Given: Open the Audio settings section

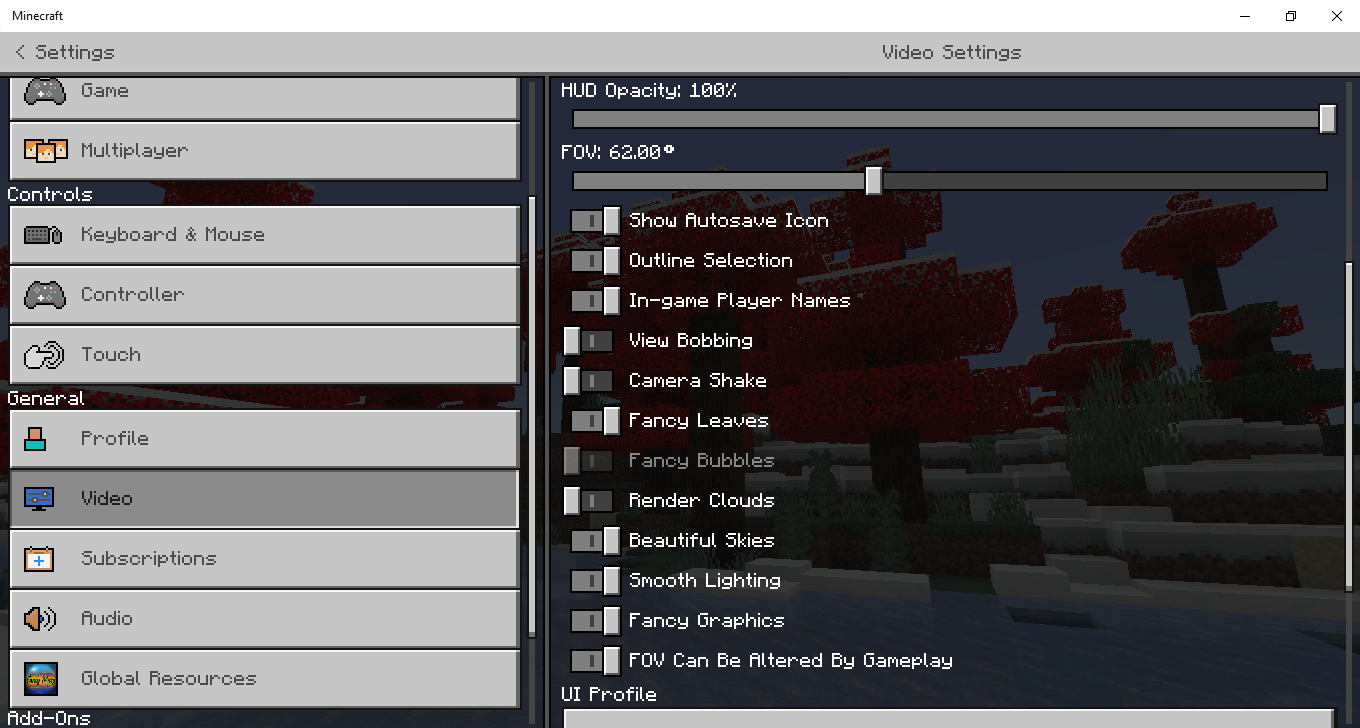Looking at the screenshot, I should click(264, 618).
